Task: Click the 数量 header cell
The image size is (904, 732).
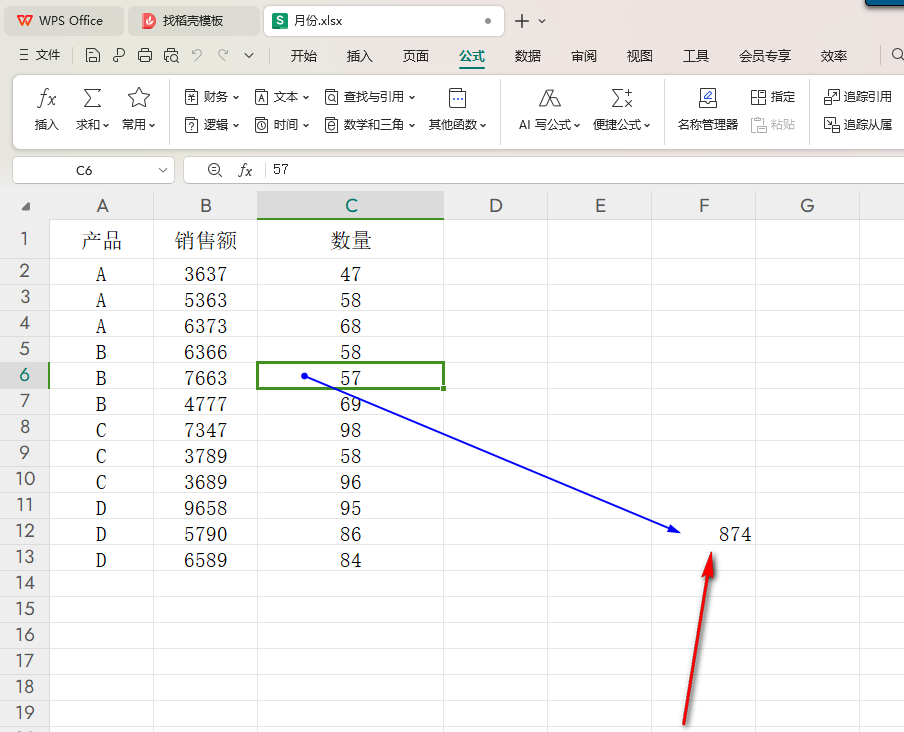Action: (351, 239)
